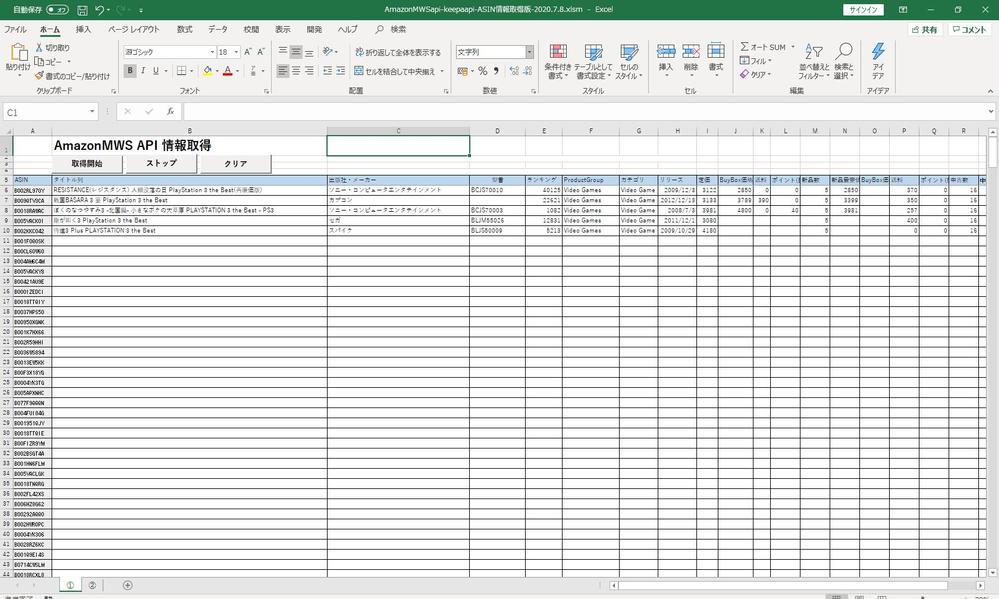The width and height of the screenshot is (999, 599).
Task: Click Format as Table icon
Action: tap(593, 52)
